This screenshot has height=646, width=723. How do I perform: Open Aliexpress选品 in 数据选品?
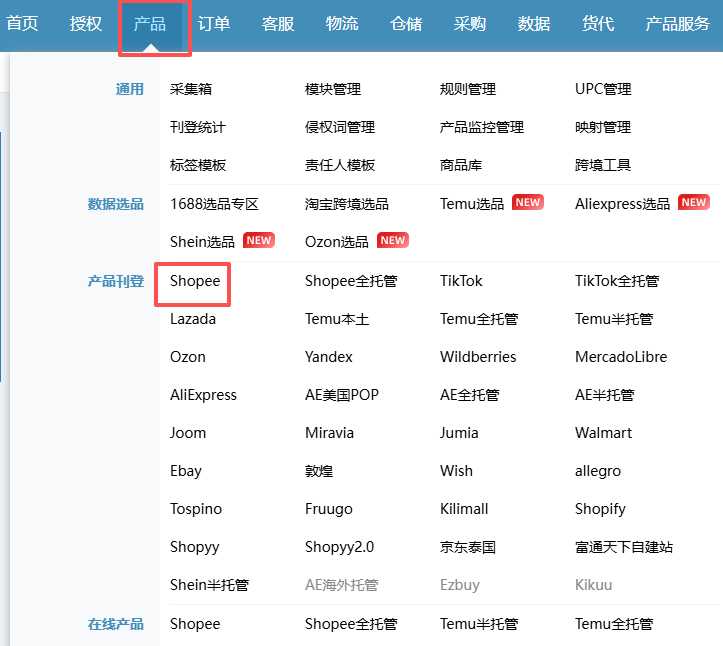[x=622, y=204]
